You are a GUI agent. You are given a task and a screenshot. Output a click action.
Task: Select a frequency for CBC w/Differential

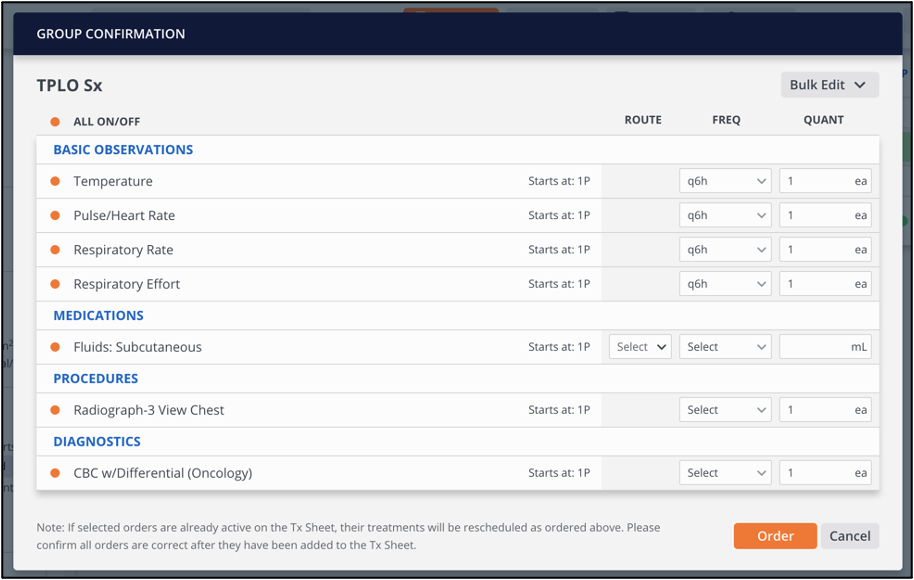725,473
